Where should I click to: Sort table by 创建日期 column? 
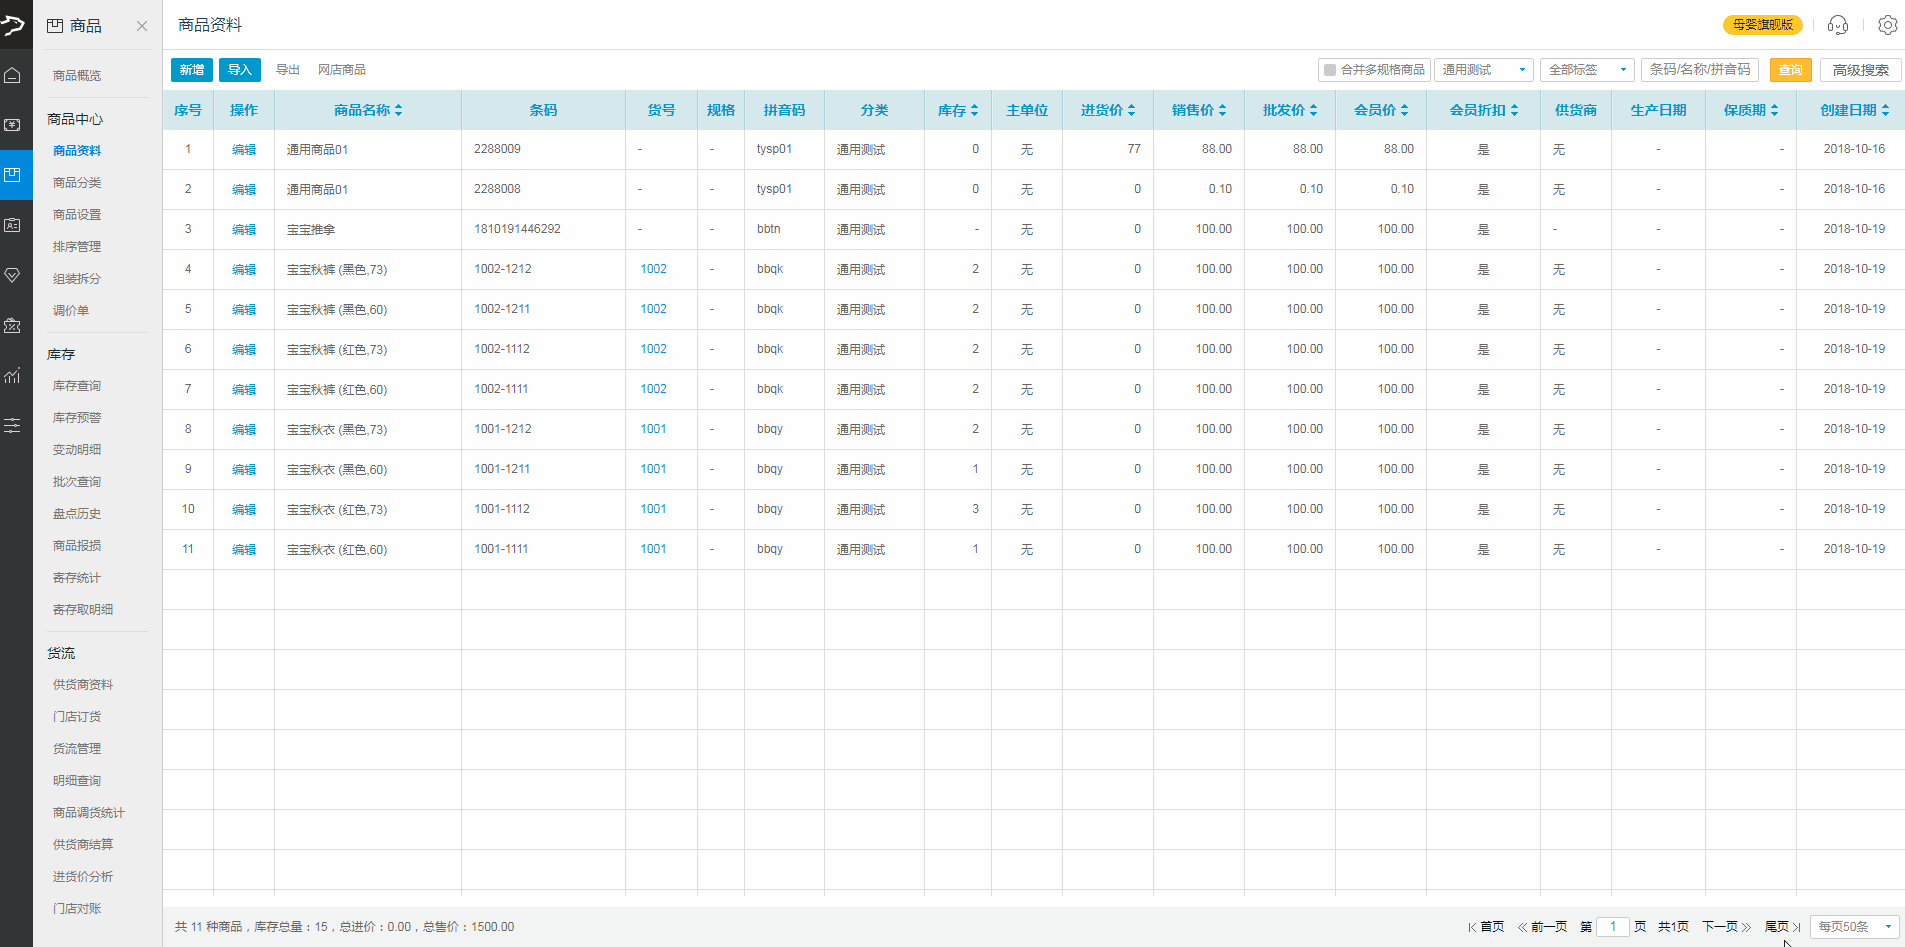1885,110
